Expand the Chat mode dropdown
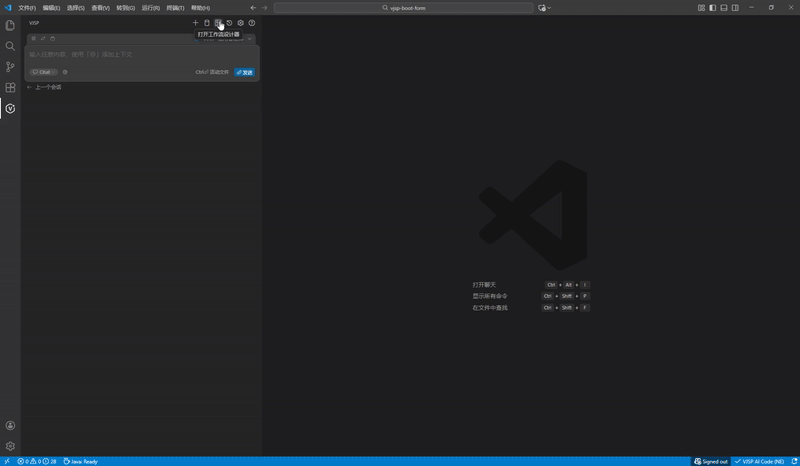Image resolution: width=800 pixels, height=466 pixels. point(45,72)
